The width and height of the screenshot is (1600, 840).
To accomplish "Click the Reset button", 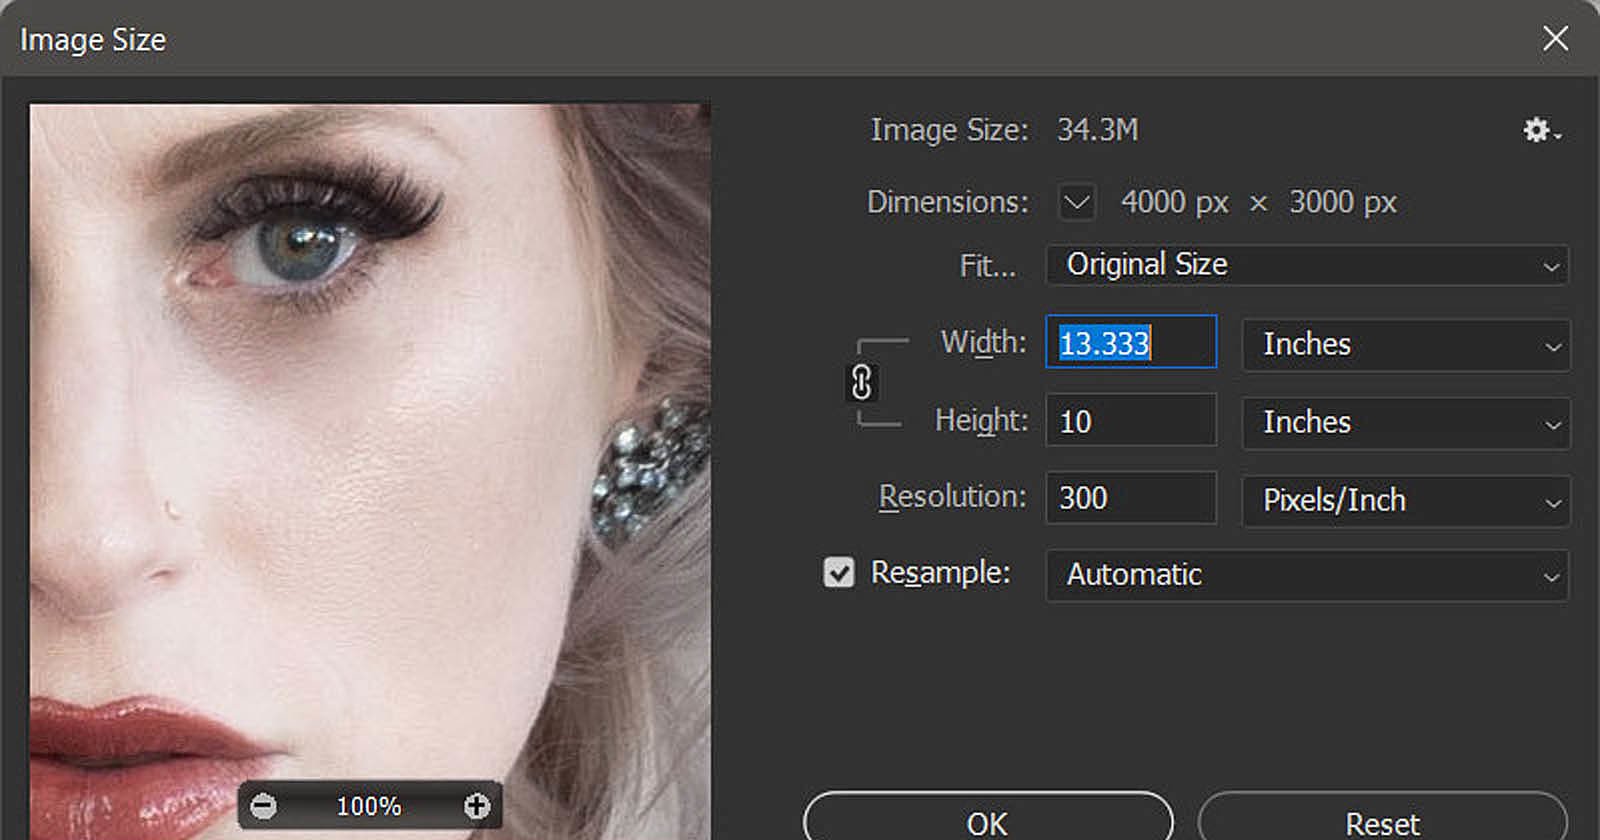I will [1382, 818].
